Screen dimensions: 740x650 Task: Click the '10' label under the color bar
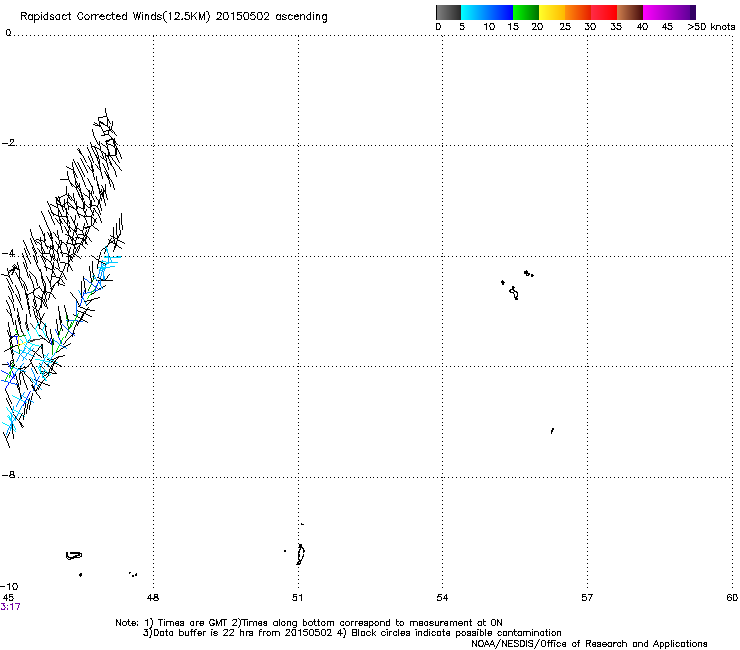point(489,27)
